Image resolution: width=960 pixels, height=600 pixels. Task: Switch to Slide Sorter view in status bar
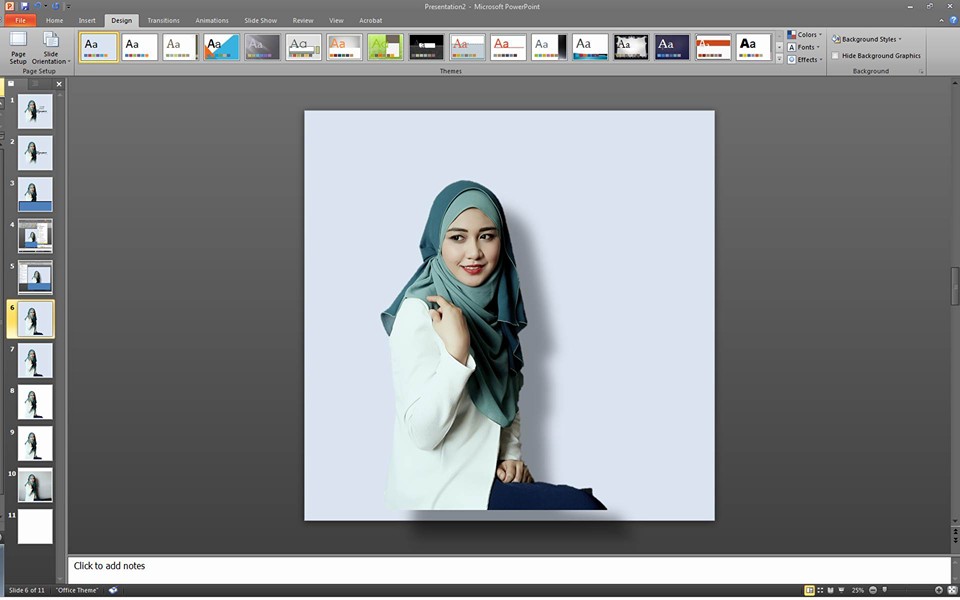[x=820, y=590]
